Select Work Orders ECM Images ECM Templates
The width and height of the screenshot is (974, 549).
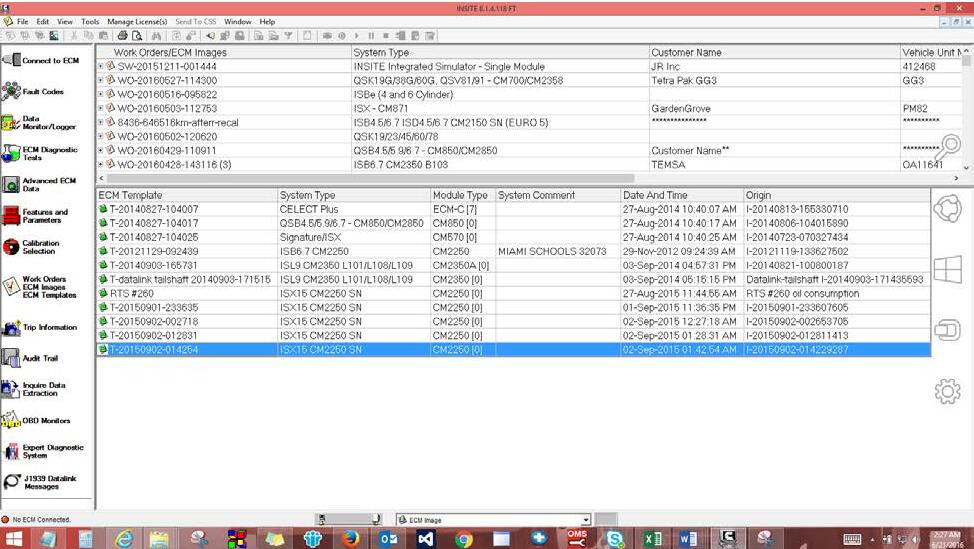[x=39, y=287]
